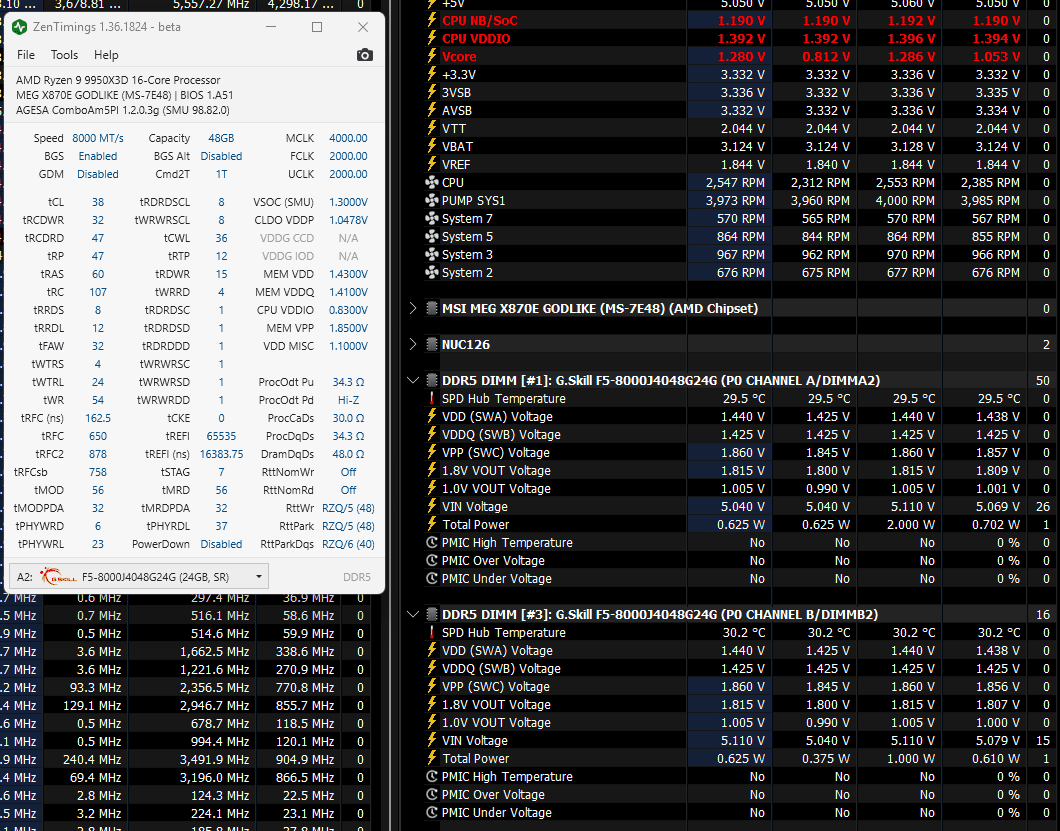
Task: Click the chip icon beside MSI MEG X870E chipset
Action: pyautogui.click(x=431, y=308)
